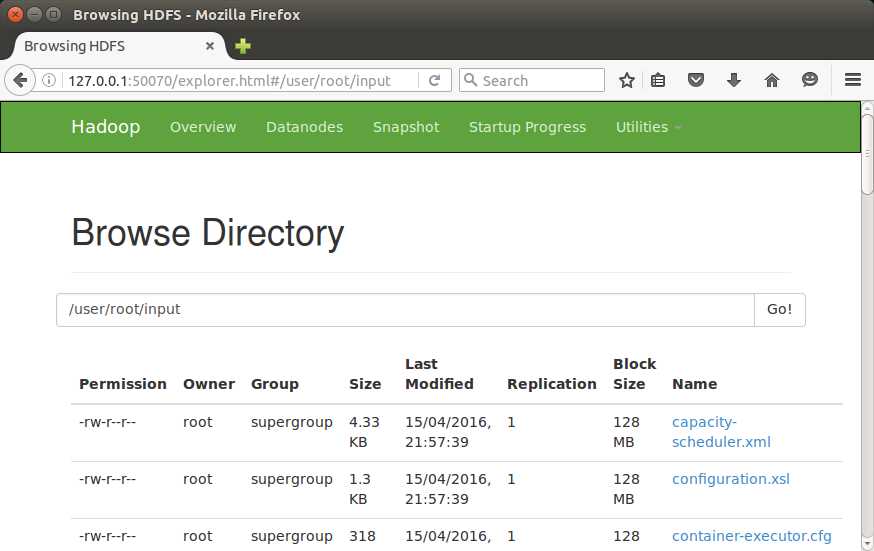Select the 4.33 KB size cell

tap(364, 432)
